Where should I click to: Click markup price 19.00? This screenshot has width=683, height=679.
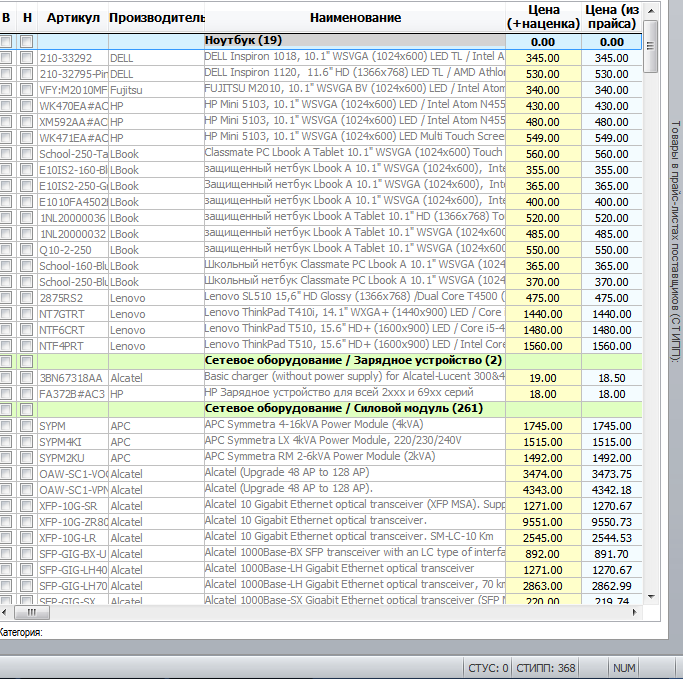click(x=543, y=378)
